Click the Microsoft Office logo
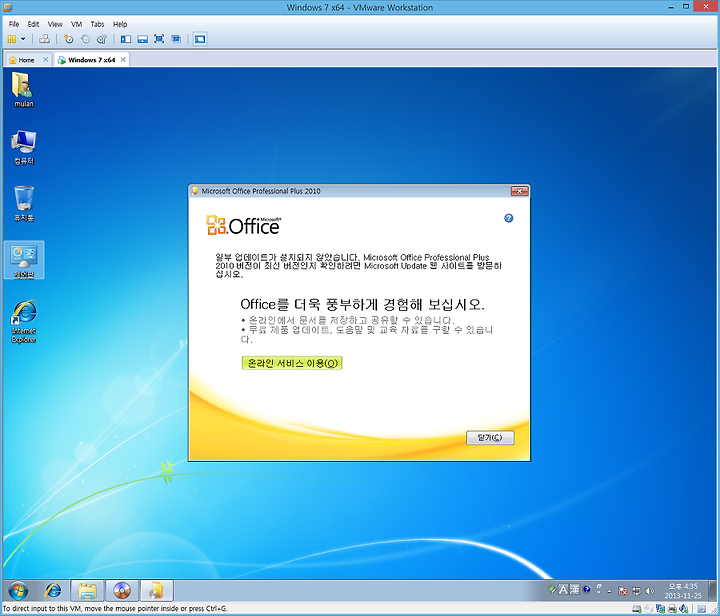The image size is (720, 616). [243, 225]
